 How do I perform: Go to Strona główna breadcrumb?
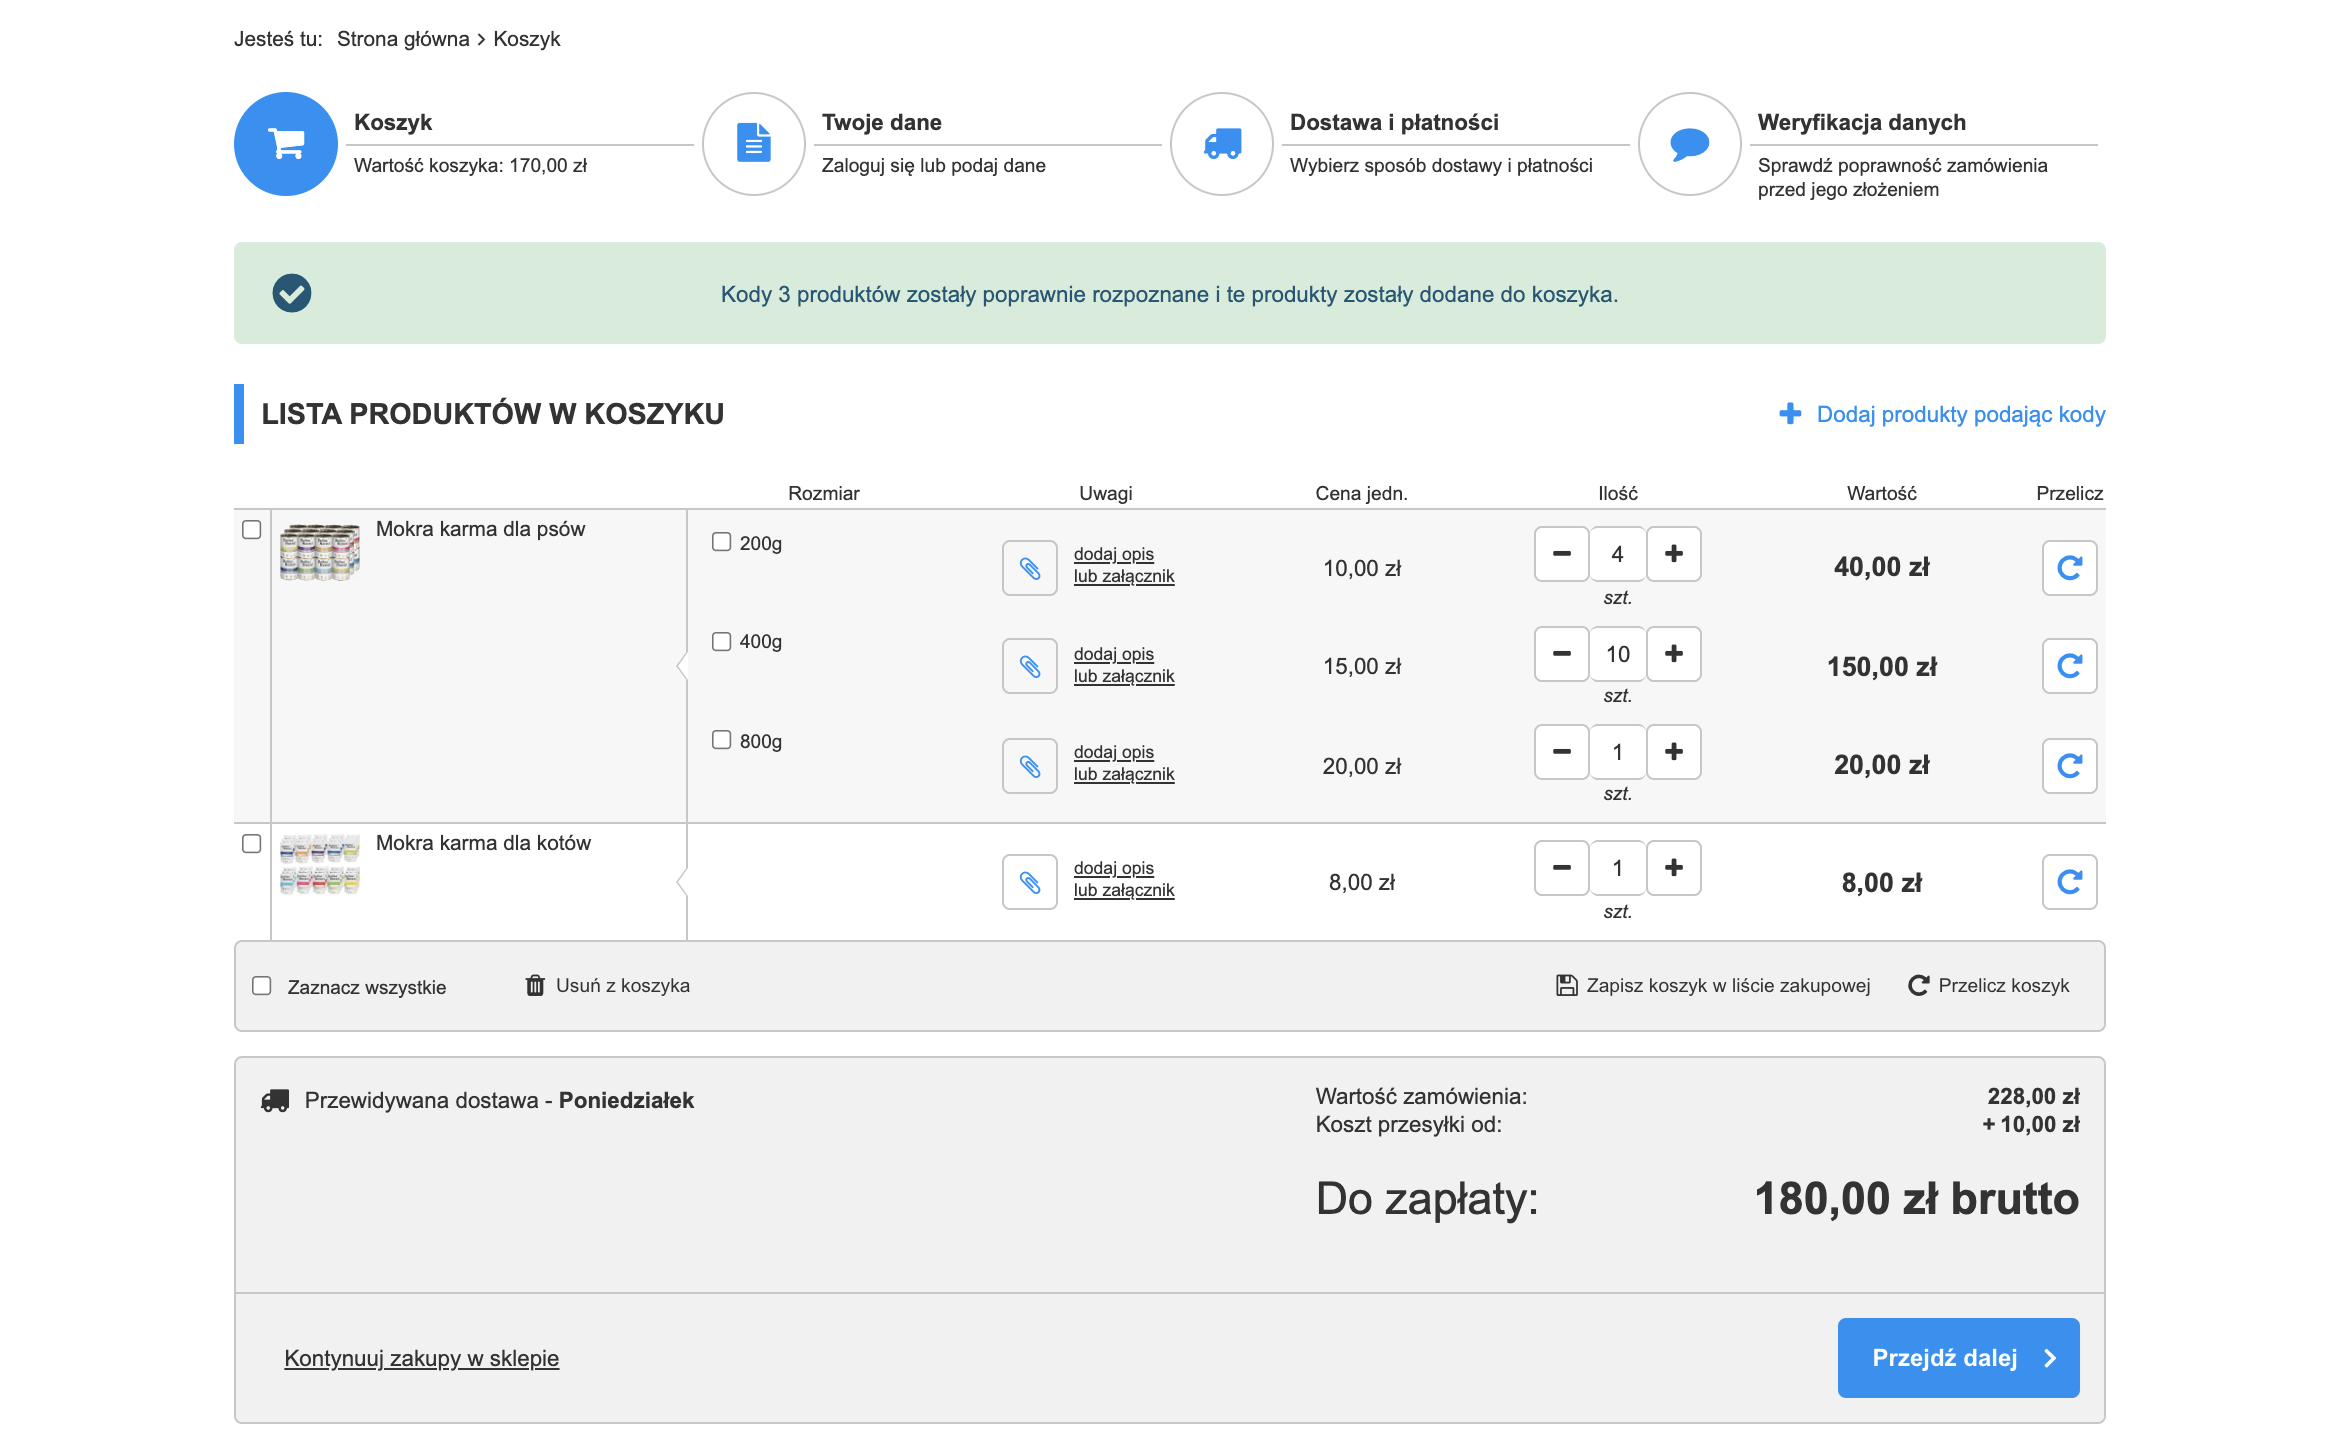coord(403,39)
